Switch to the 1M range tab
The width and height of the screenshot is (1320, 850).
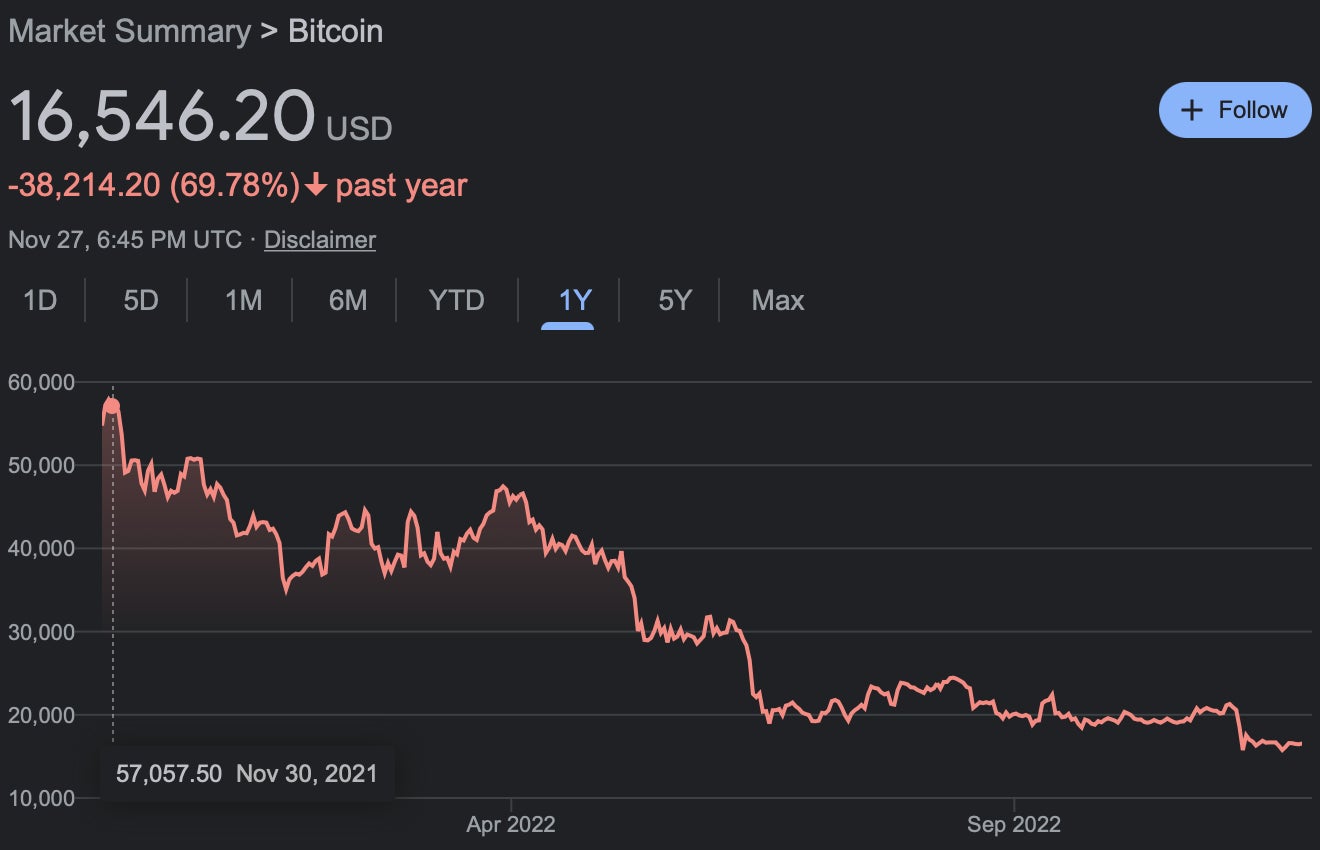[x=243, y=300]
